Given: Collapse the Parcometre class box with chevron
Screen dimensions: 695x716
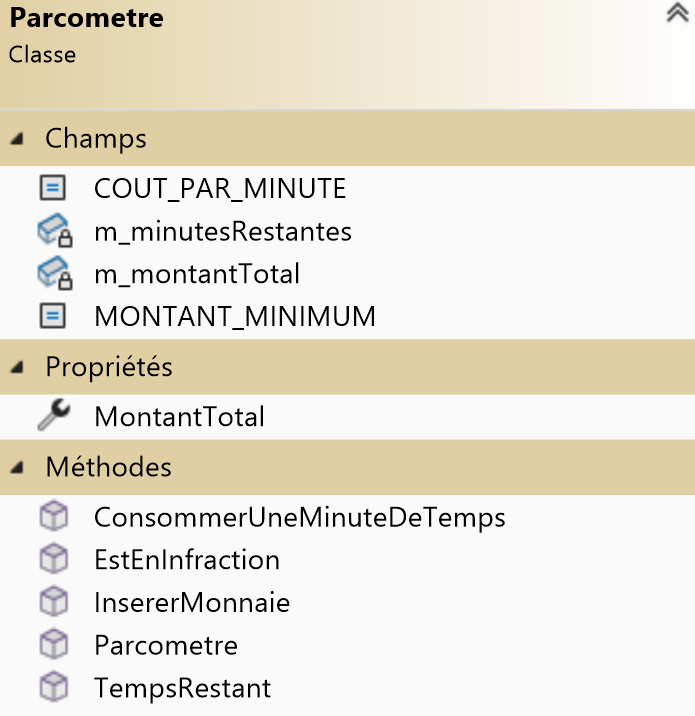Looking at the screenshot, I should (677, 15).
